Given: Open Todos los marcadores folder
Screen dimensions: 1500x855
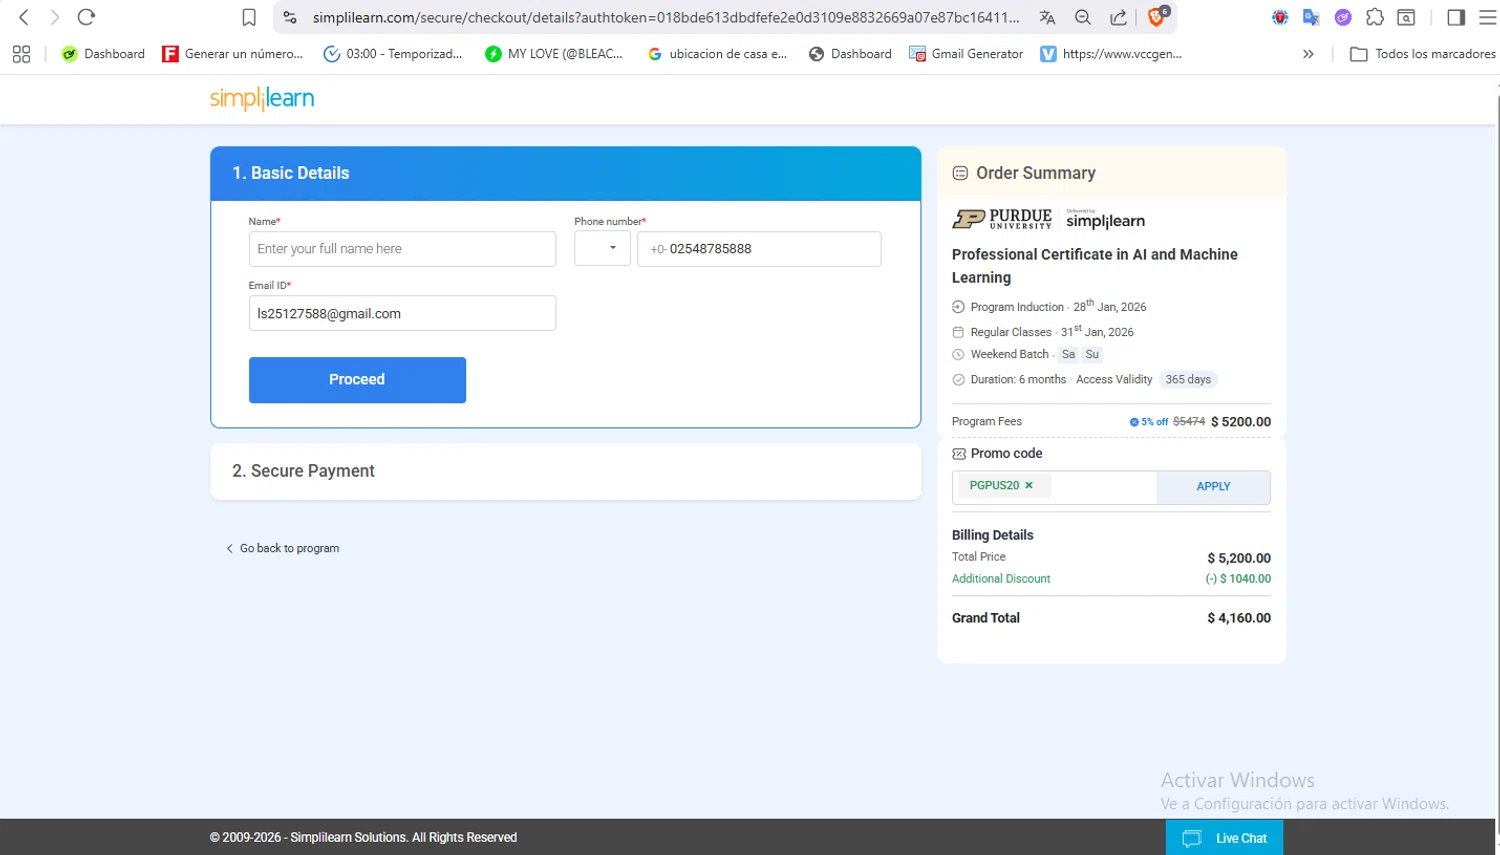Looking at the screenshot, I should [1423, 54].
